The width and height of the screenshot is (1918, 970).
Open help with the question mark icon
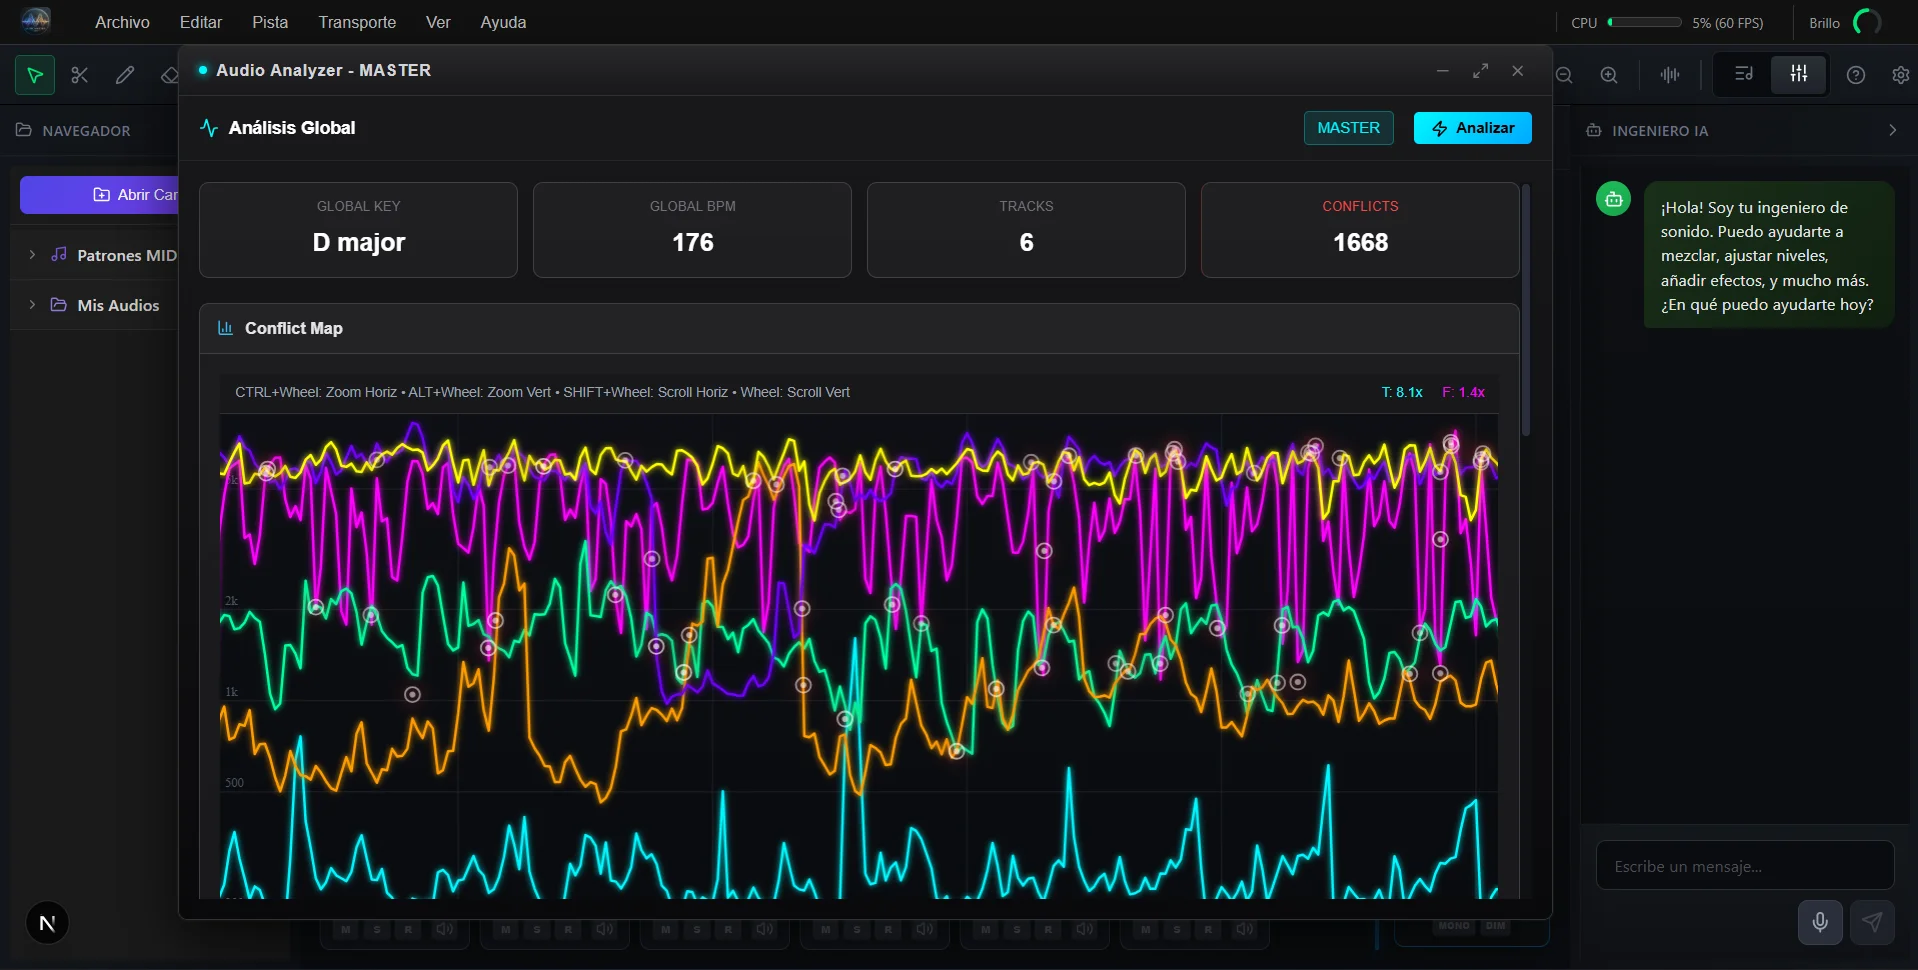pos(1856,75)
